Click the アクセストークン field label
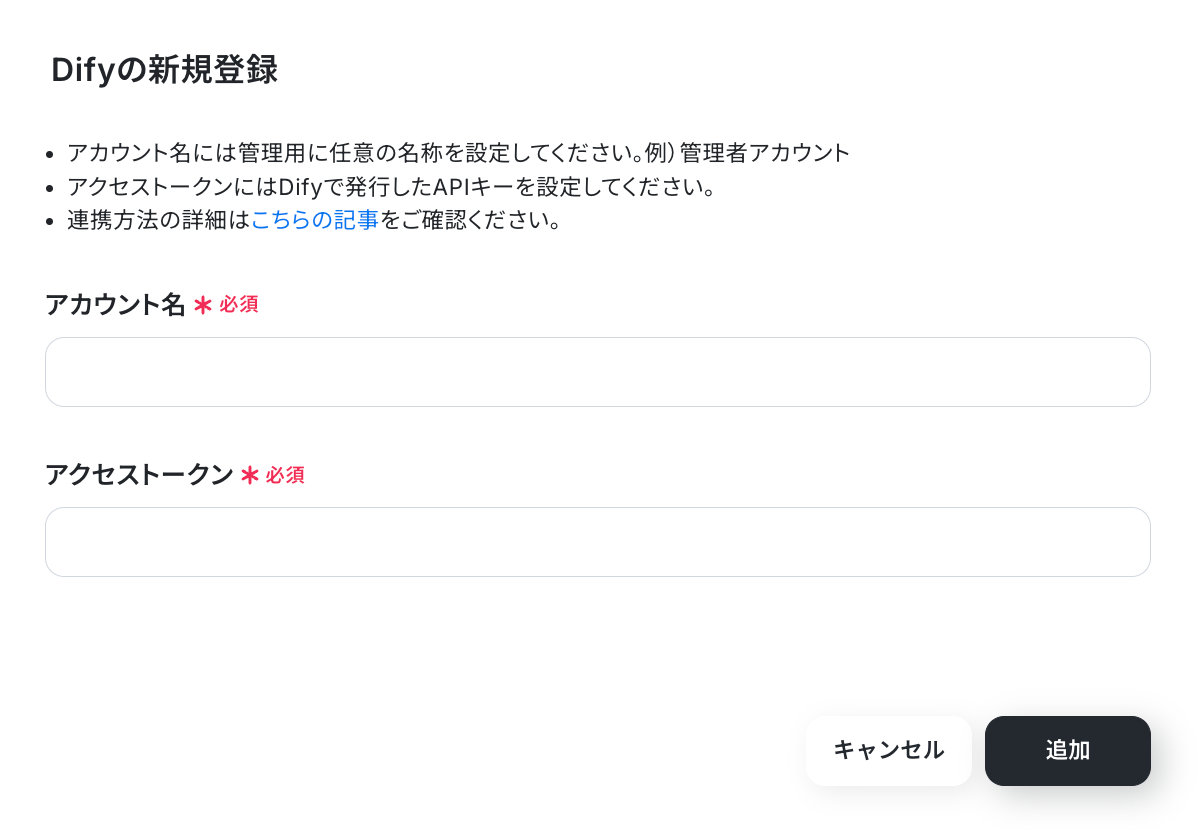This screenshot has width=1198, height=830. pos(139,475)
